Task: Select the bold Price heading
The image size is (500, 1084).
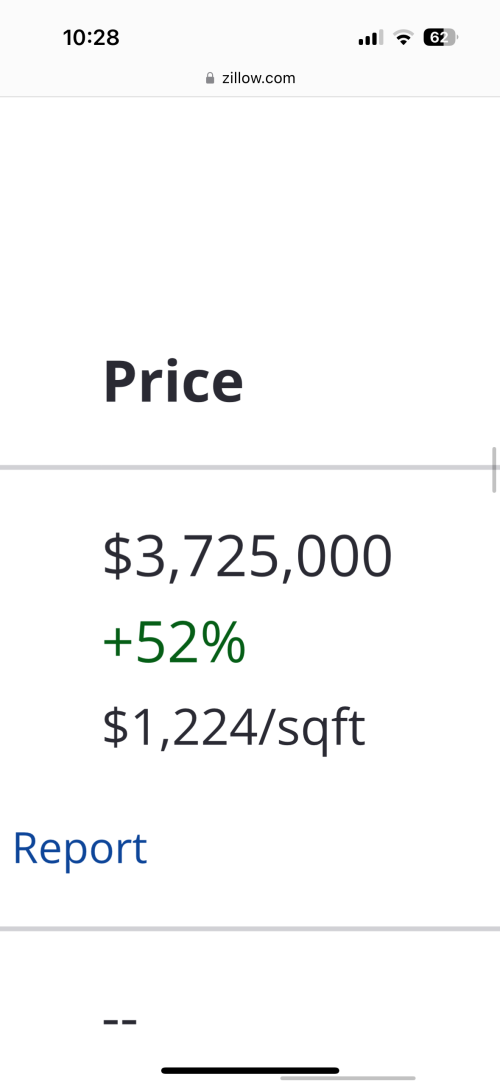Action: (173, 382)
